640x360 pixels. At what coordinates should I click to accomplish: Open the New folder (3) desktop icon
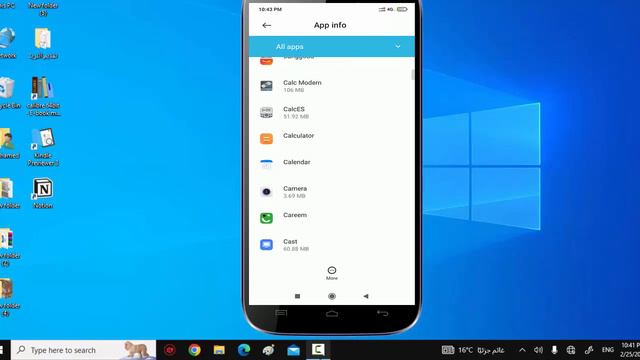(43, 8)
